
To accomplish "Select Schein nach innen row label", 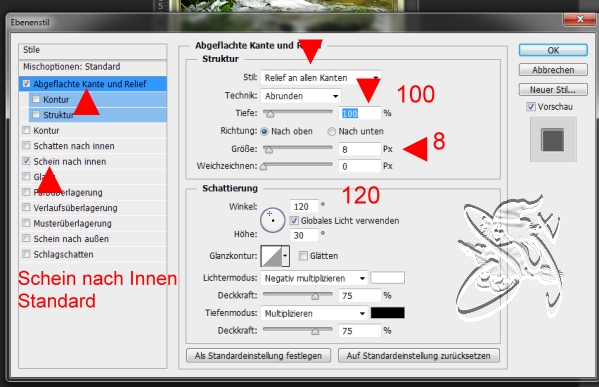I will tap(70, 162).
